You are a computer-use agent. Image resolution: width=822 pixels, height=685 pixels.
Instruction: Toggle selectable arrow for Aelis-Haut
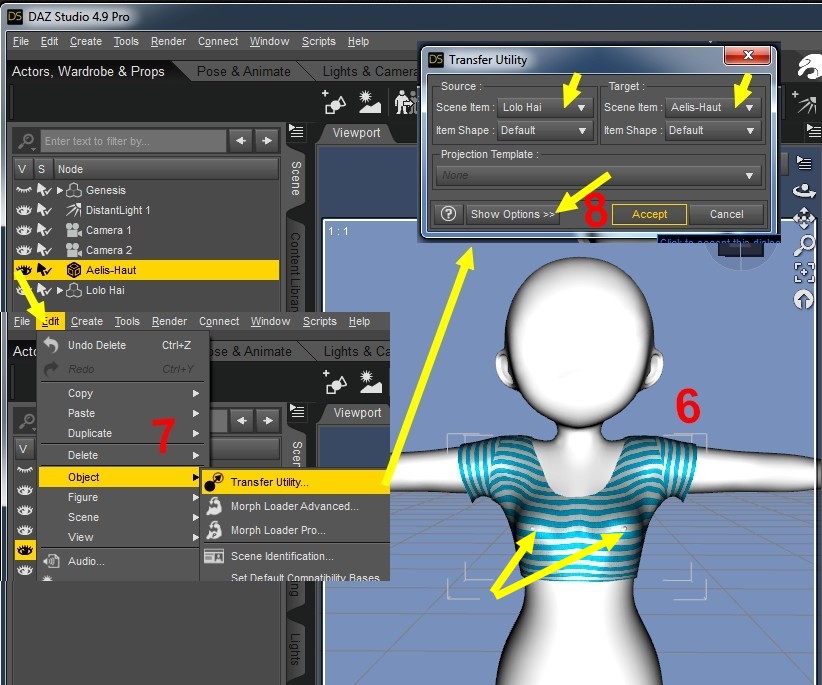point(44,270)
